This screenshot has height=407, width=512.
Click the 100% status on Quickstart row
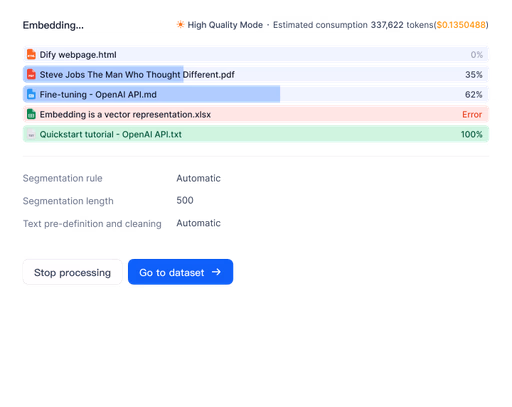point(471,134)
